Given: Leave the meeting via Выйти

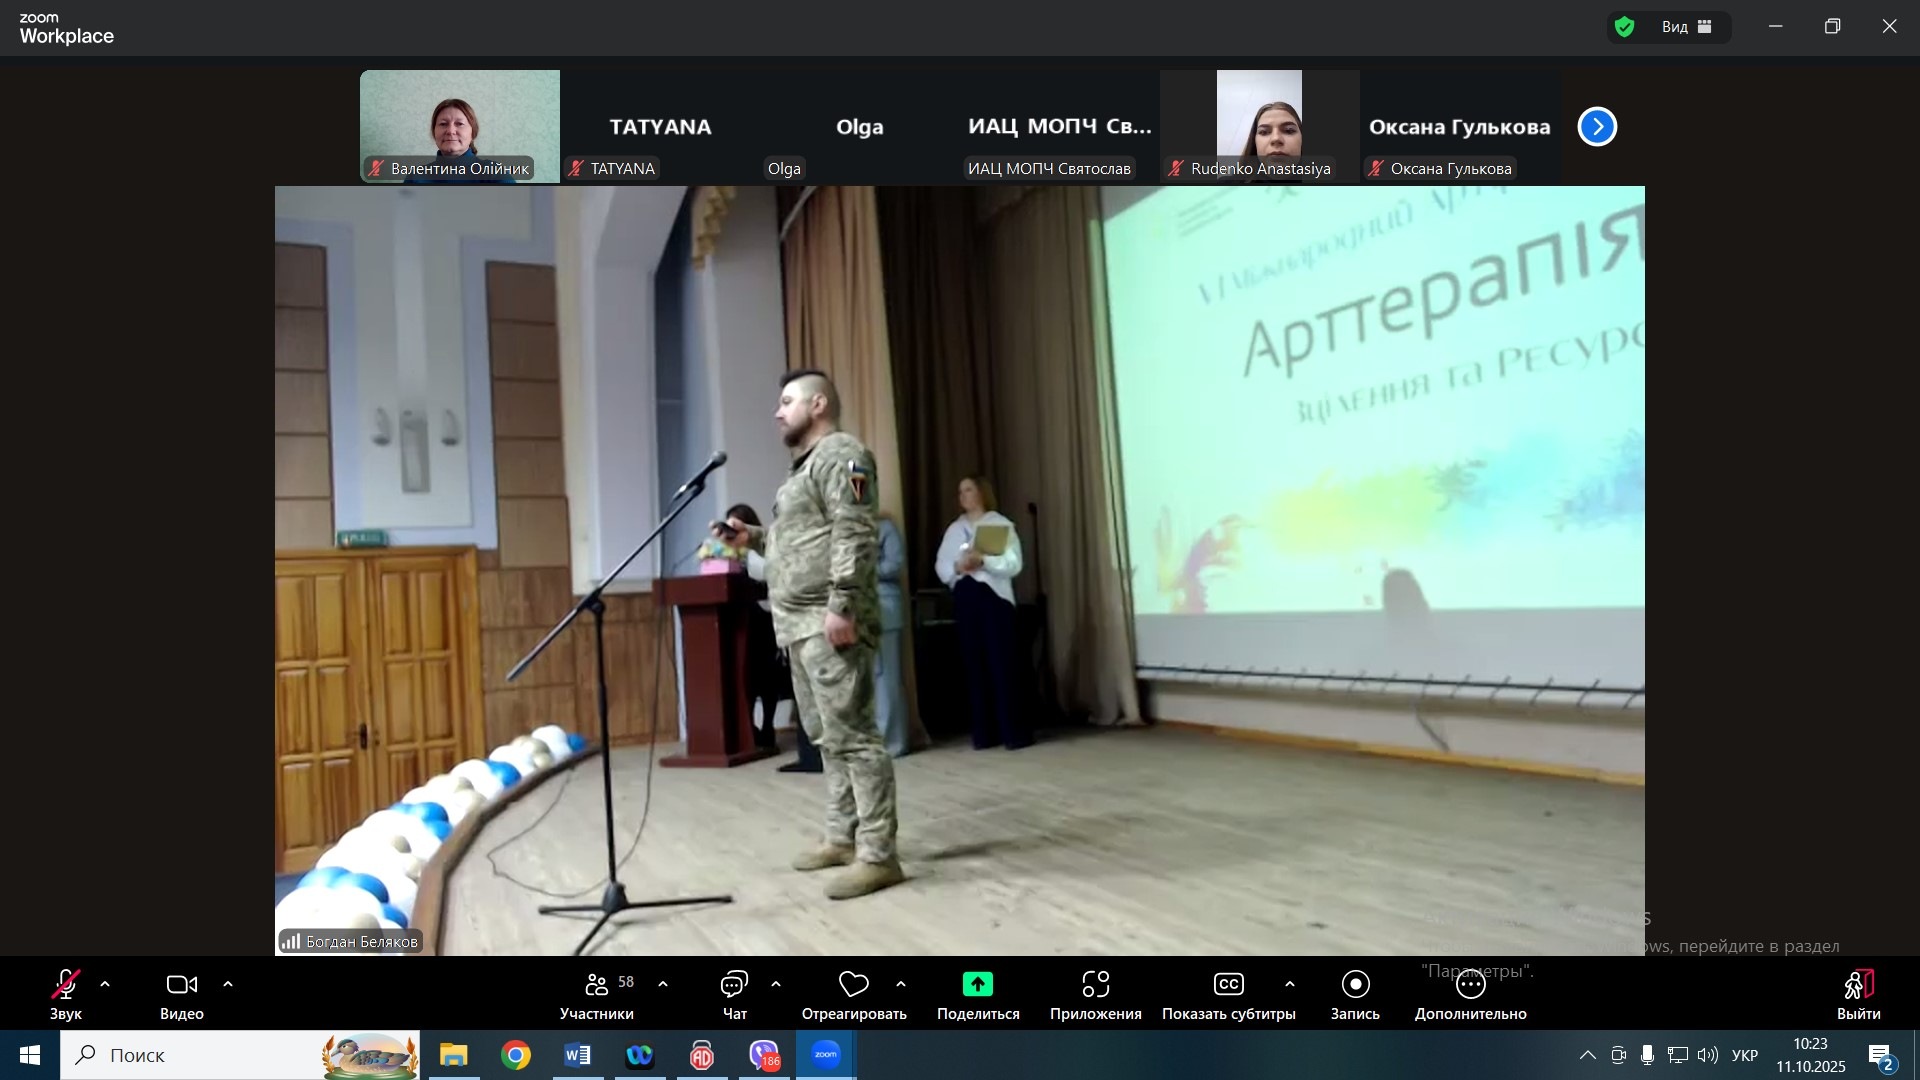Looking at the screenshot, I should pos(1858,985).
